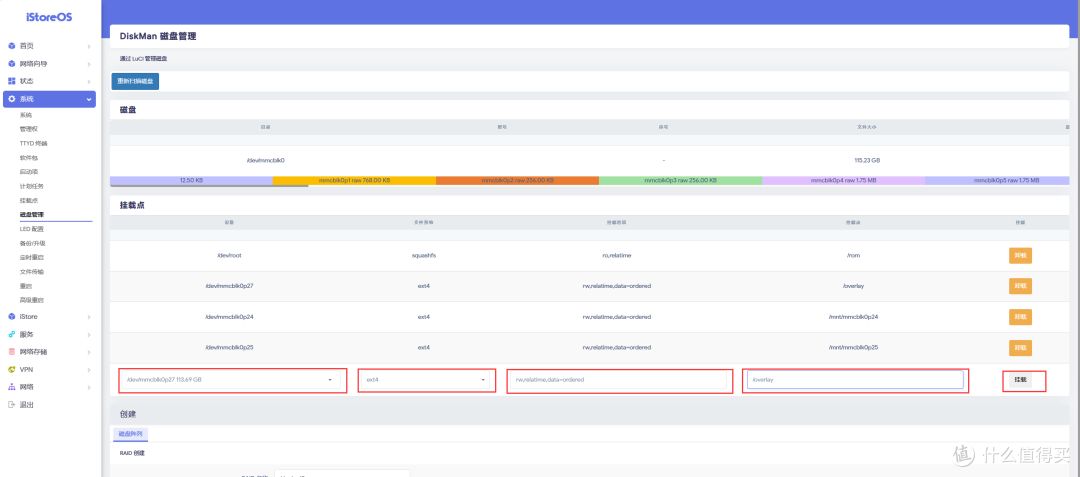Select the mmcblk0p4 raw 1.75 MB segment
Screen dimensions: 1080x477
coord(844,180)
